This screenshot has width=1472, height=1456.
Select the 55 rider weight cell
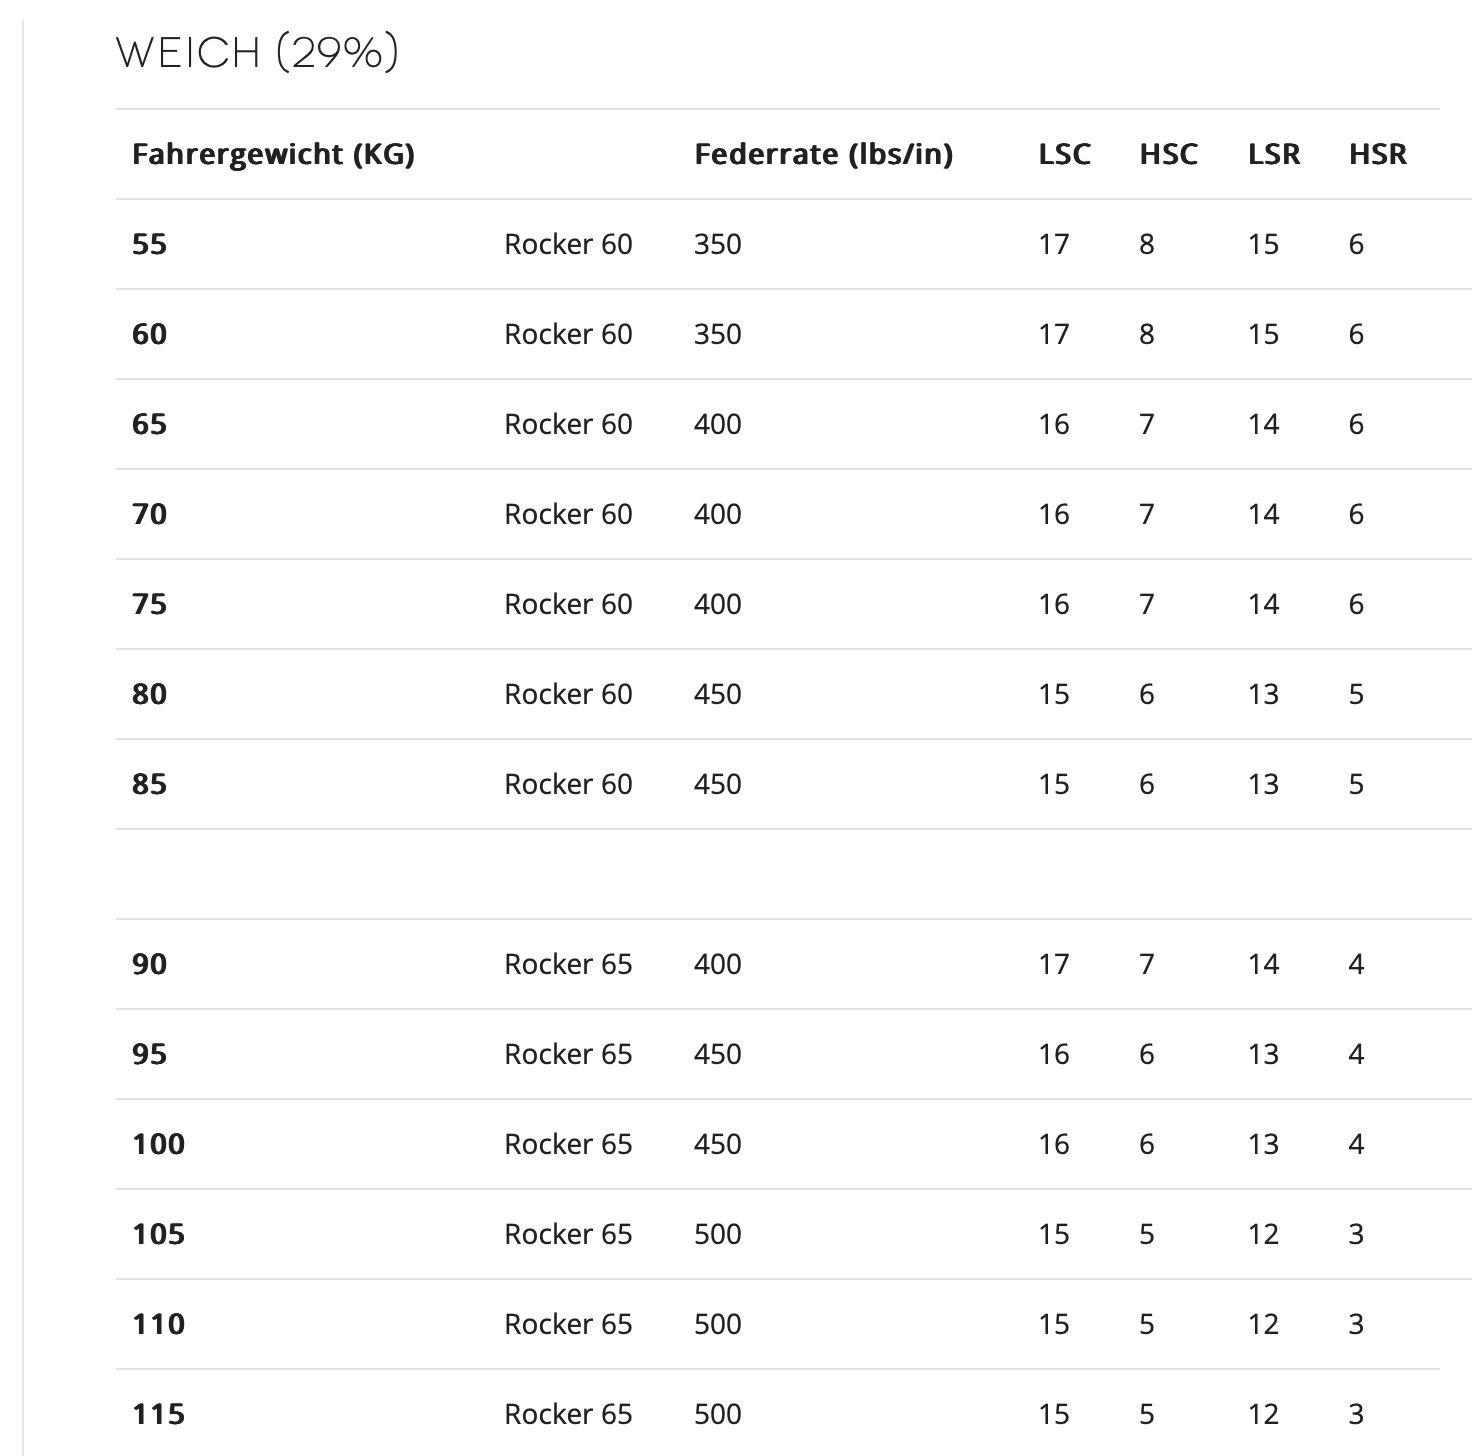(149, 244)
